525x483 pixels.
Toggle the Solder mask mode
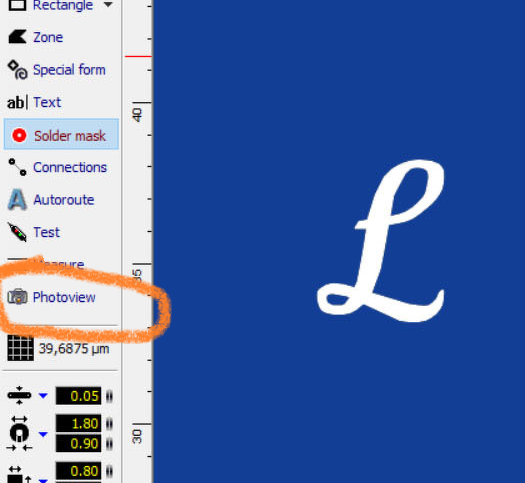click(x=61, y=134)
